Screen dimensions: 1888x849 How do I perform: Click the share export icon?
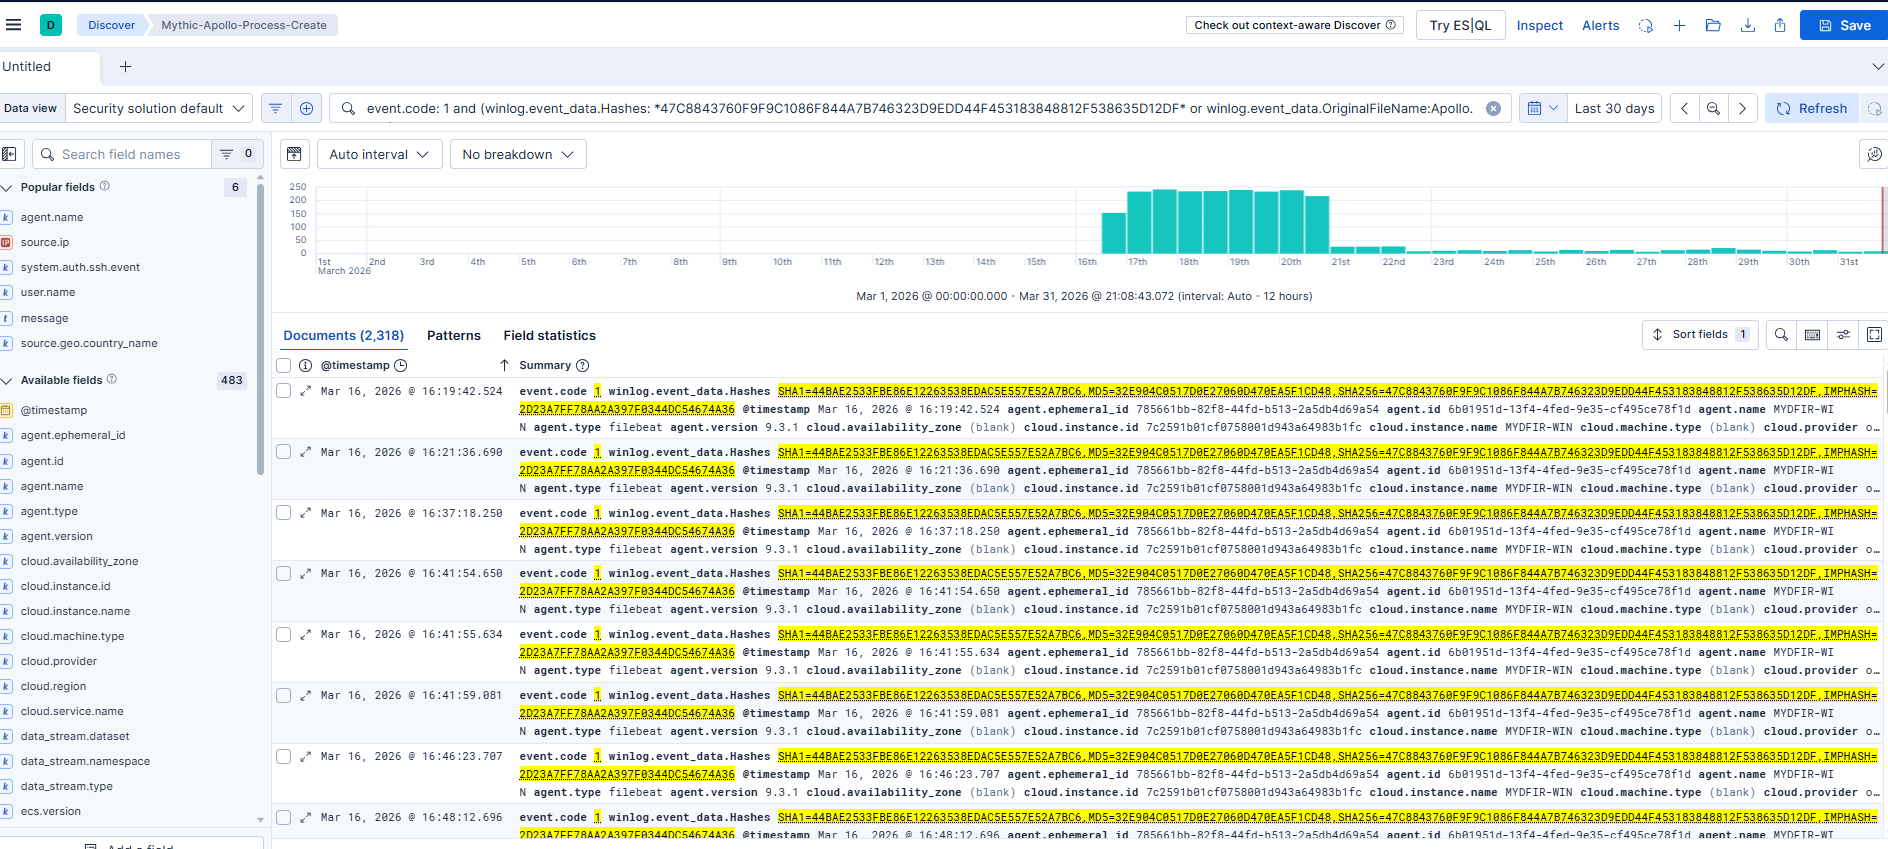1780,26
